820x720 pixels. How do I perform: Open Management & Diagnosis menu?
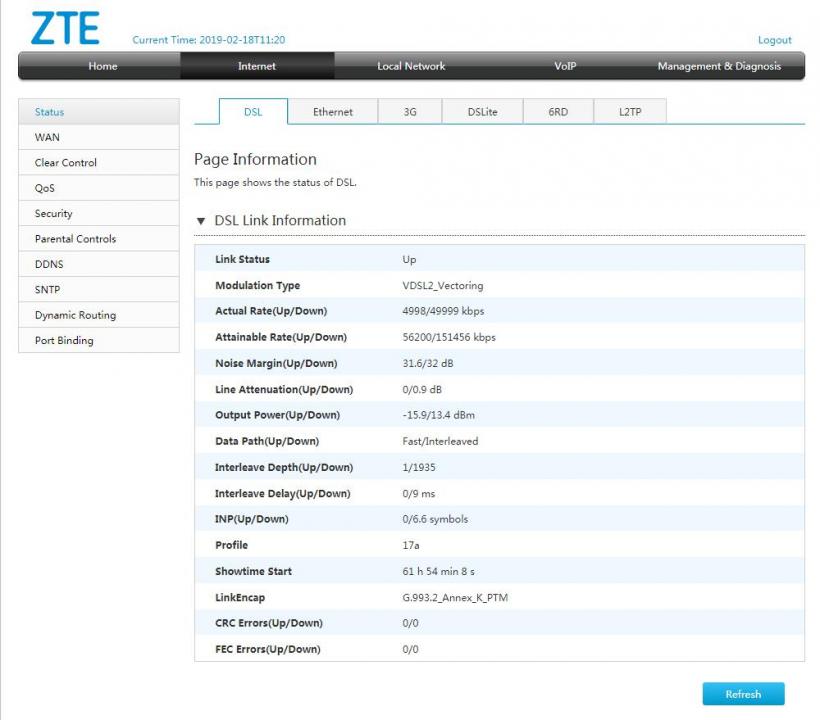coord(718,66)
